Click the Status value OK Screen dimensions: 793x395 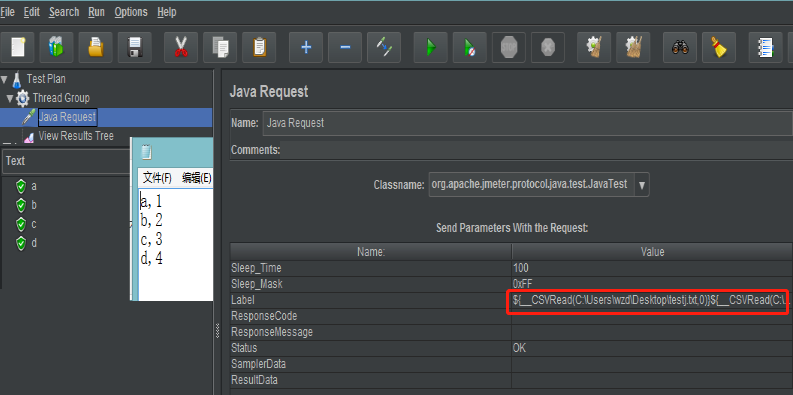click(x=519, y=348)
